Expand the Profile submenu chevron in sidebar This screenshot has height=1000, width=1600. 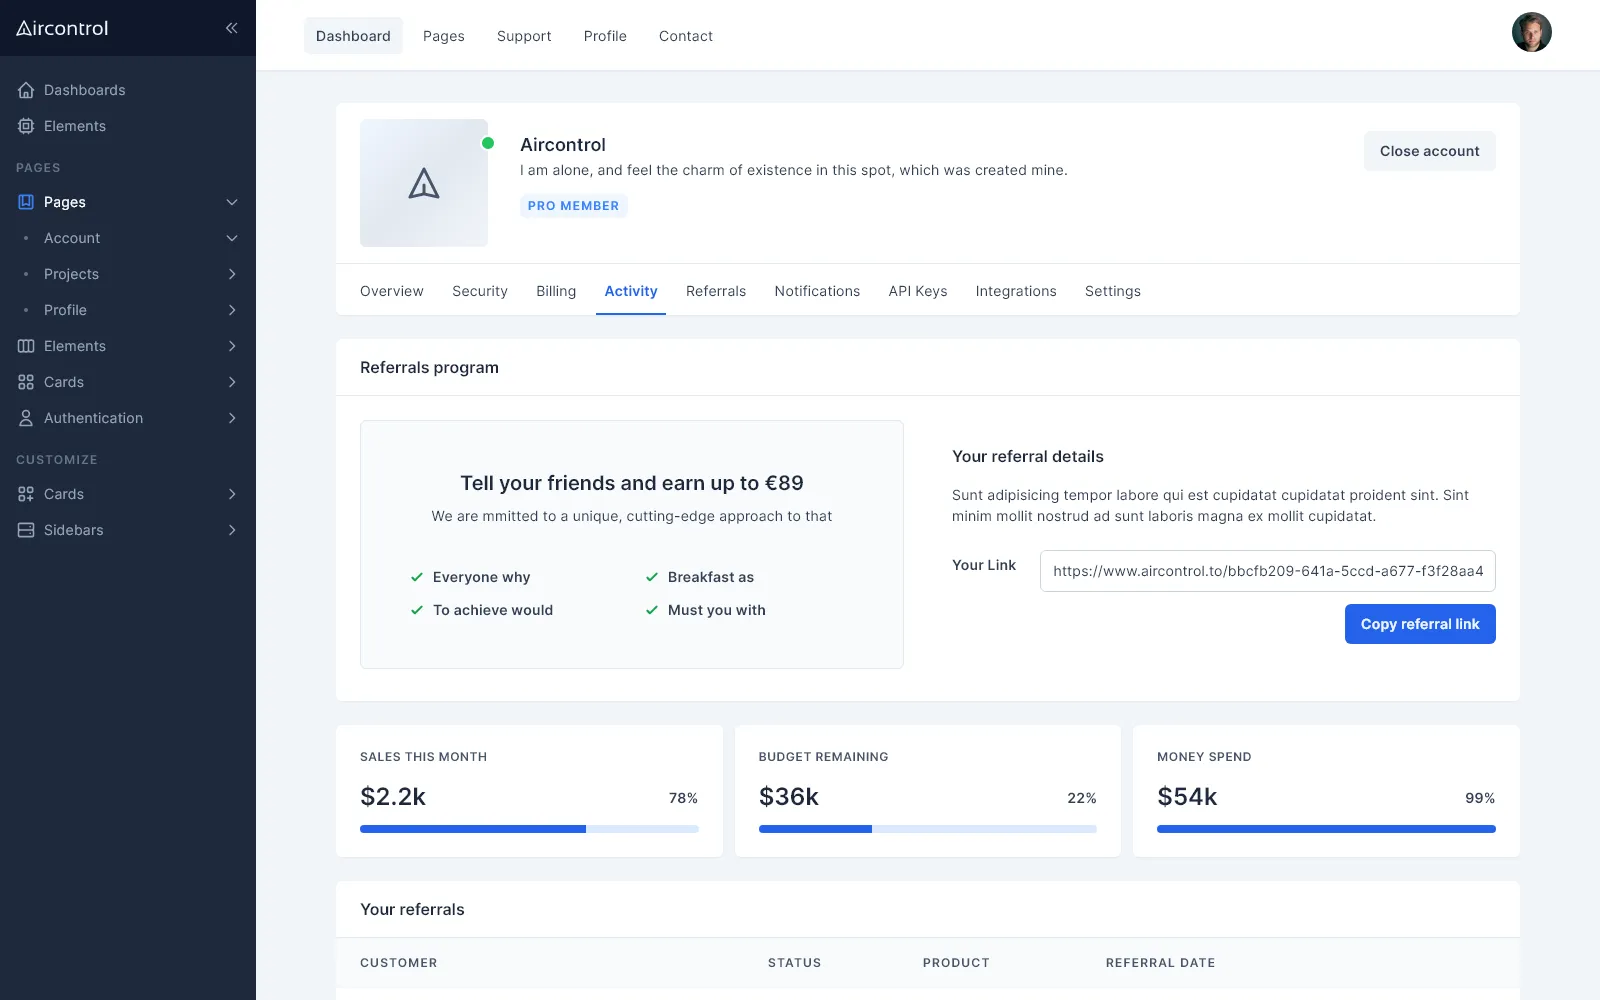coord(232,310)
